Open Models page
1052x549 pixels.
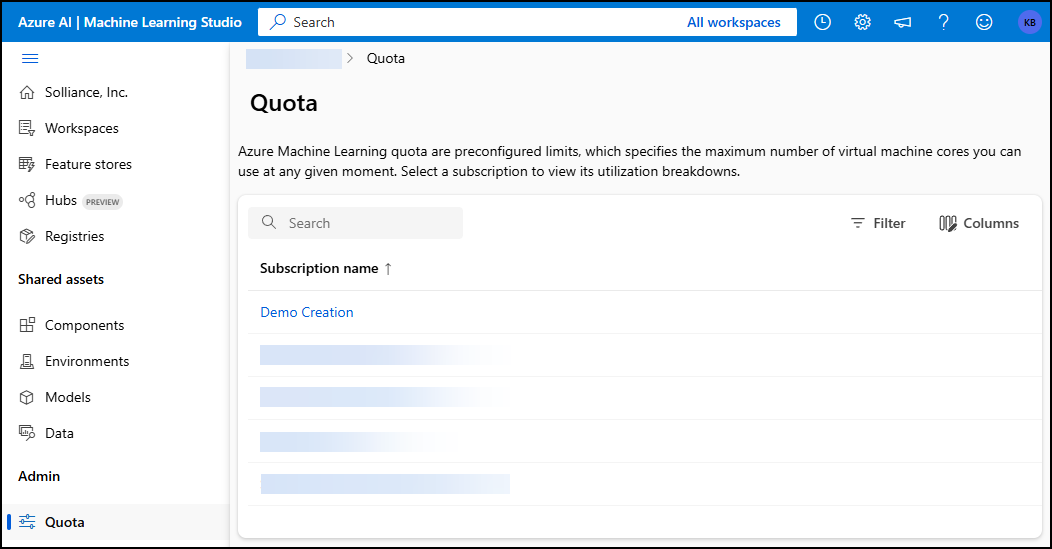pos(67,397)
